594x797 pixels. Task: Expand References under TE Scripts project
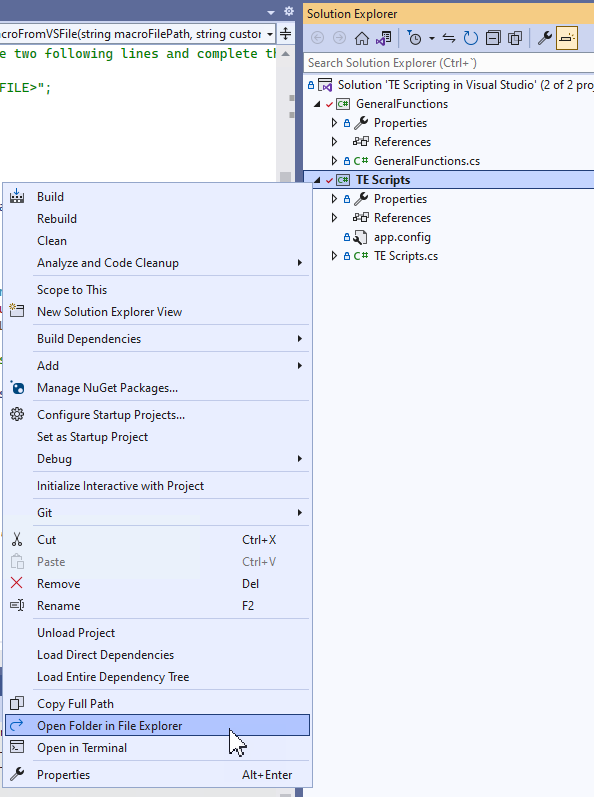pos(334,218)
